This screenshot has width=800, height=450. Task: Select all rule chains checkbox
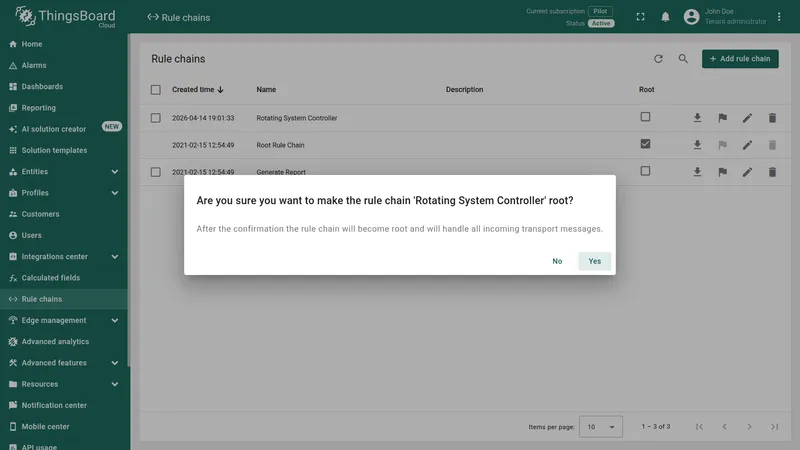point(156,90)
